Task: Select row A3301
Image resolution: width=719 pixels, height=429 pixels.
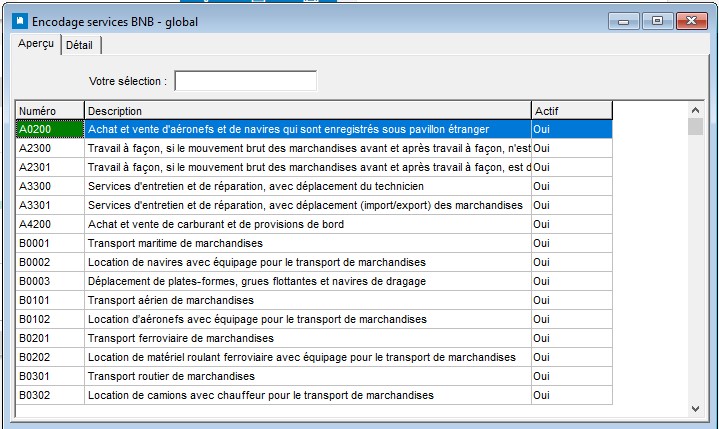Action: [x=314, y=205]
